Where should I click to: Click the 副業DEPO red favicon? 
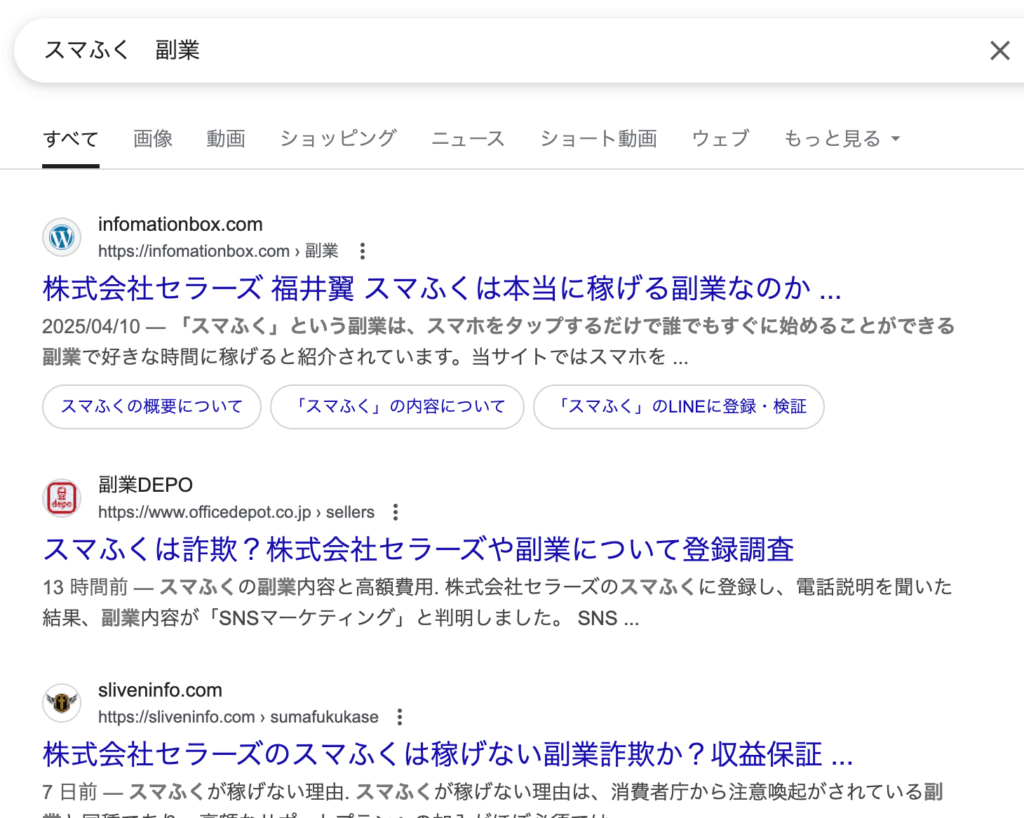point(62,498)
